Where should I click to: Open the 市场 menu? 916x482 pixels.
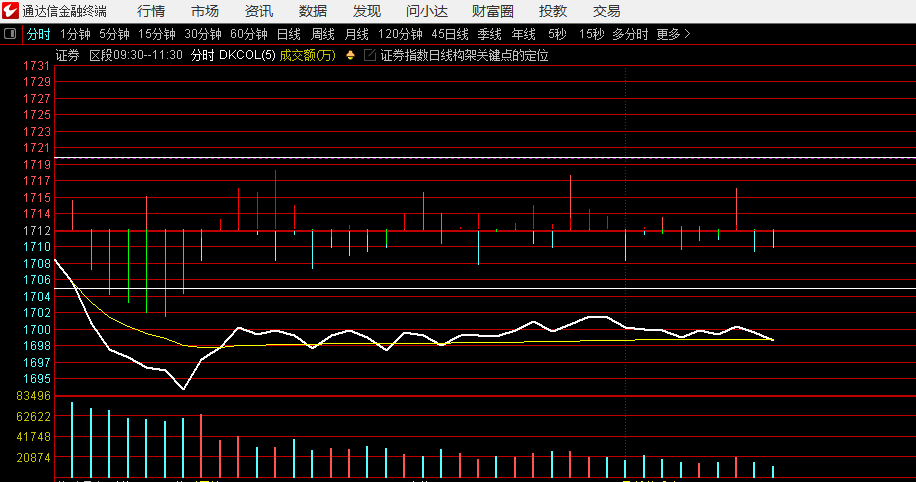pyautogui.click(x=205, y=11)
